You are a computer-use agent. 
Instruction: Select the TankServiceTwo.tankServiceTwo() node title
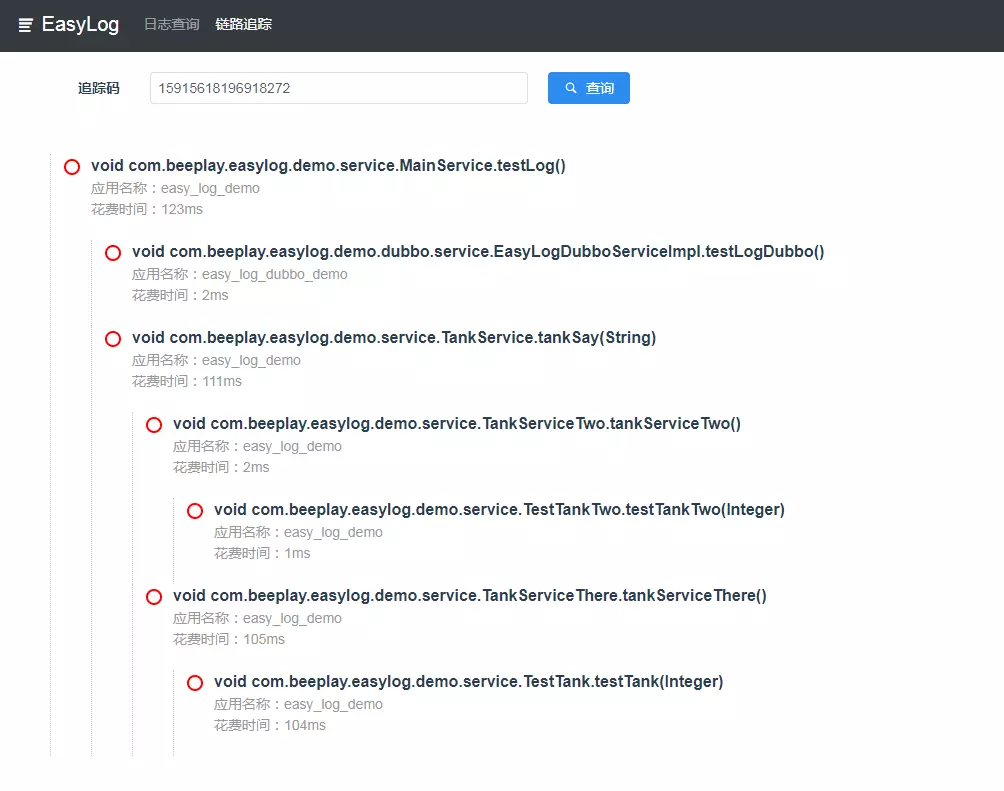tap(457, 424)
